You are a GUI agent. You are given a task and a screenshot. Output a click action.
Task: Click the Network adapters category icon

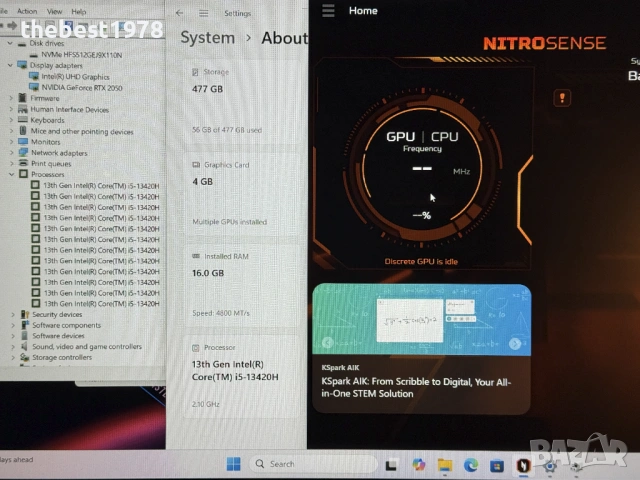[23, 153]
